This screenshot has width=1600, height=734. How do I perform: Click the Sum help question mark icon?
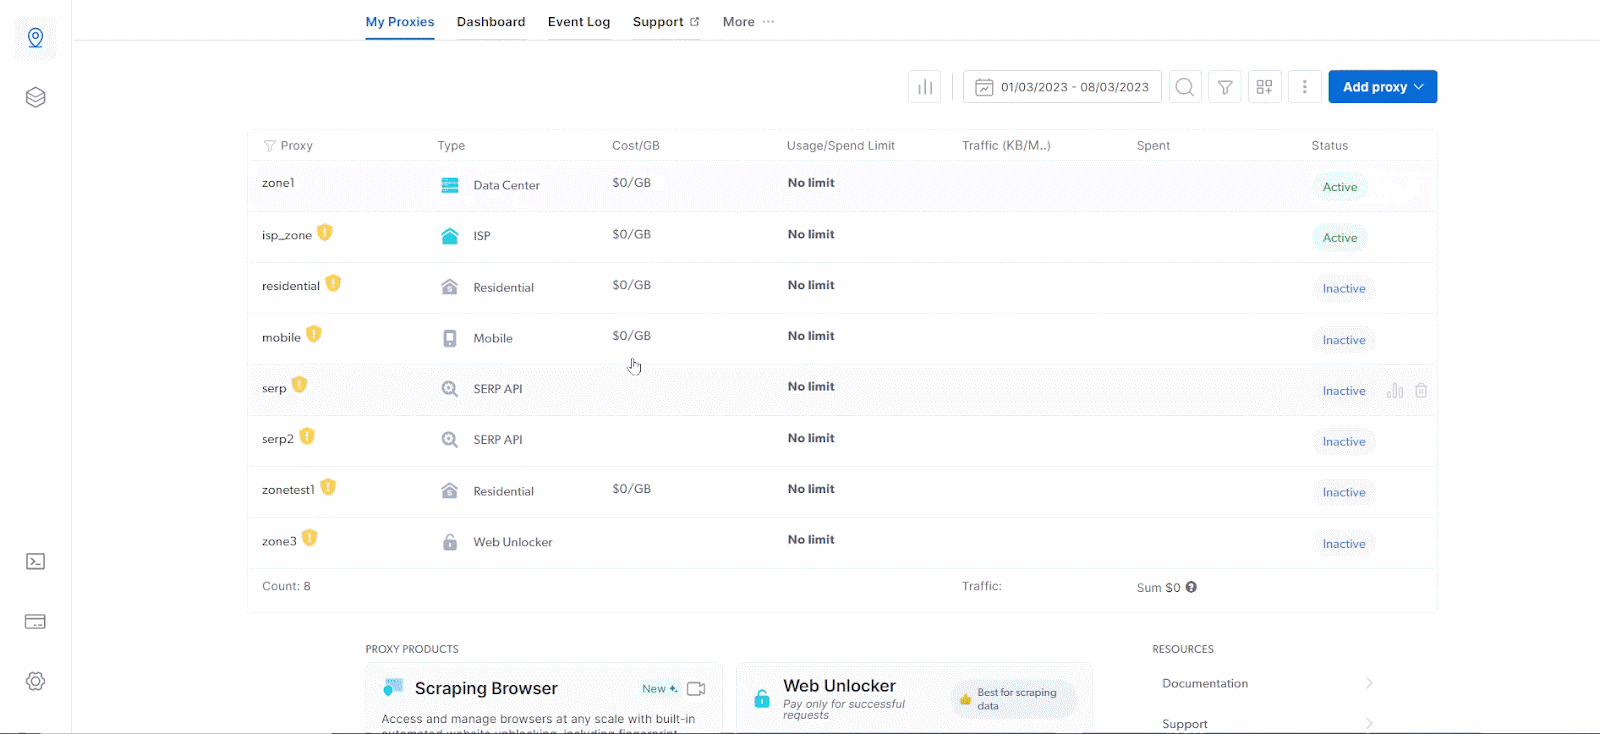coord(1191,587)
